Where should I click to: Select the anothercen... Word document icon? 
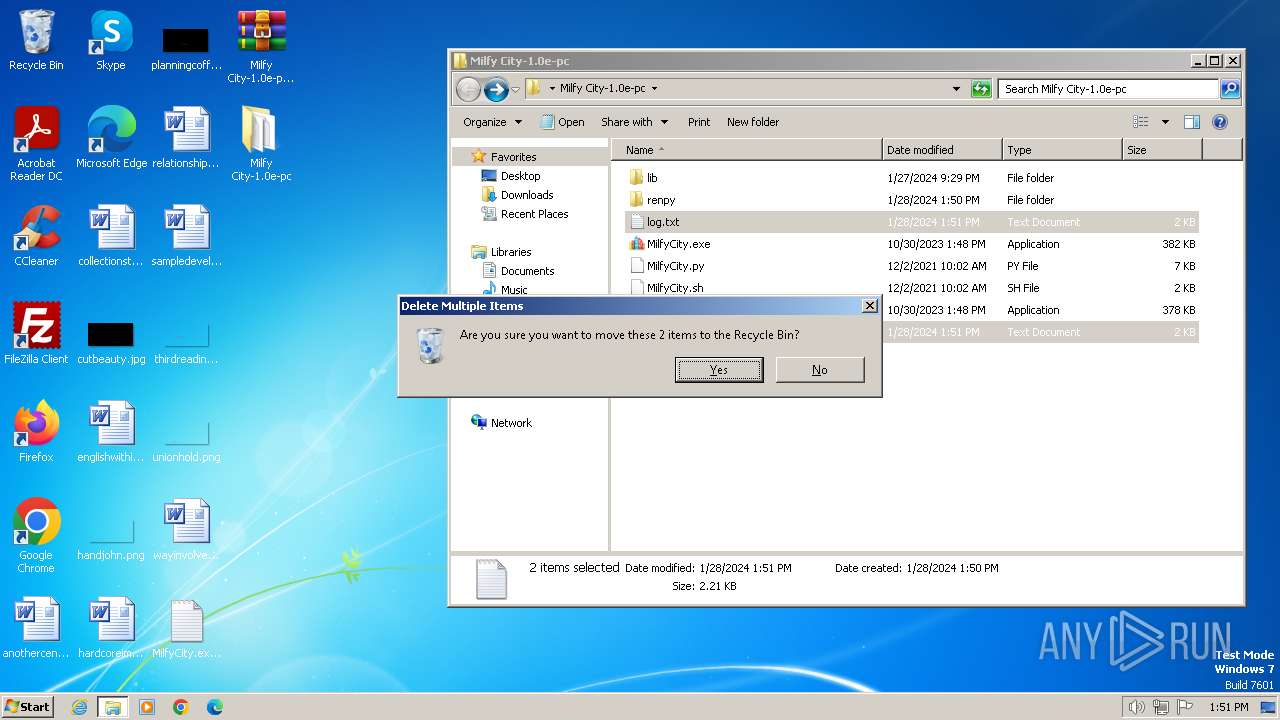click(x=36, y=628)
